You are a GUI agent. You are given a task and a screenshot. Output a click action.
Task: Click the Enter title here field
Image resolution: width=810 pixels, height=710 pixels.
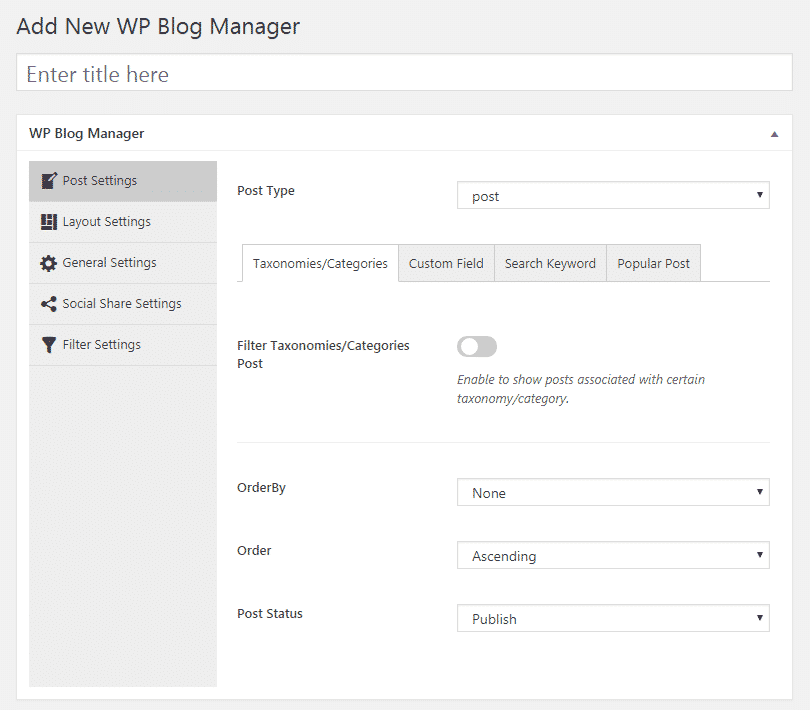[x=404, y=72]
